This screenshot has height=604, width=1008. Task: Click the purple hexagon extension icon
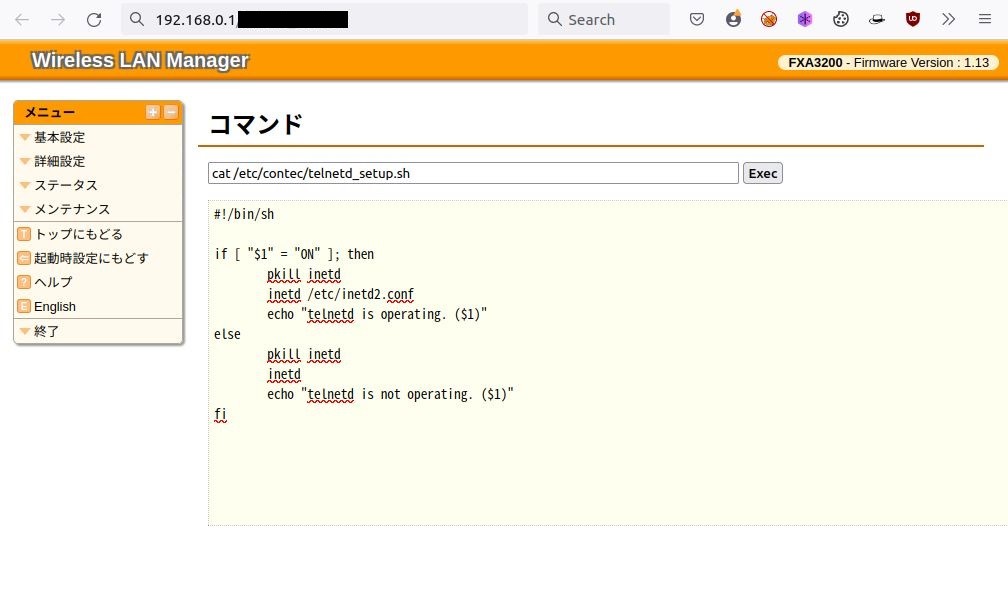click(805, 19)
